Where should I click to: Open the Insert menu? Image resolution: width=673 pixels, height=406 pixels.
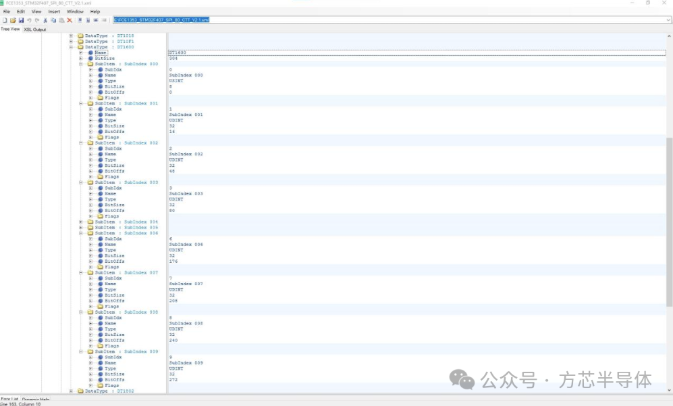pos(54,12)
